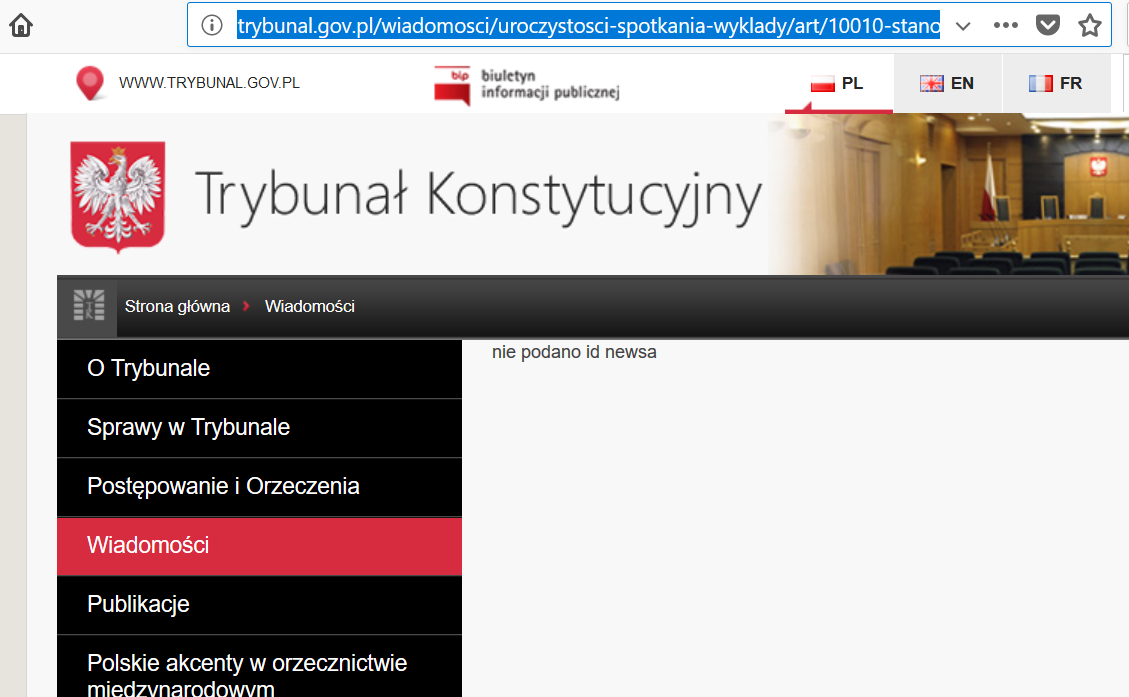This screenshot has height=697, width=1129.
Task: Click the Polish eagle emblem logo
Action: 118,196
